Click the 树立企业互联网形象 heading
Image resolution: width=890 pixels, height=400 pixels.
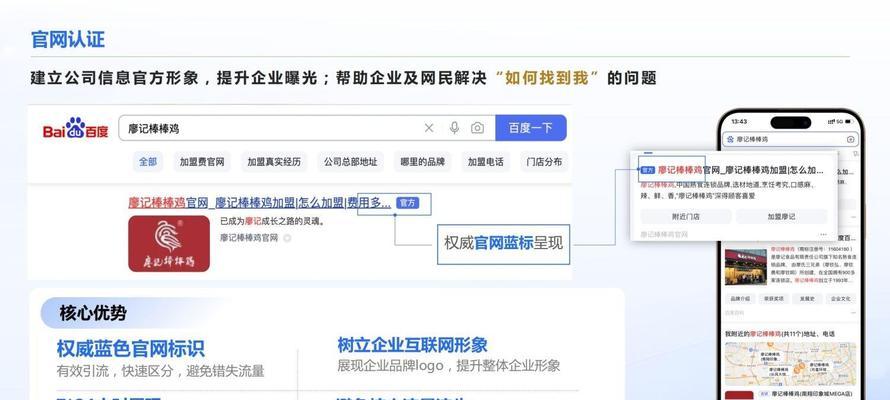coord(413,345)
